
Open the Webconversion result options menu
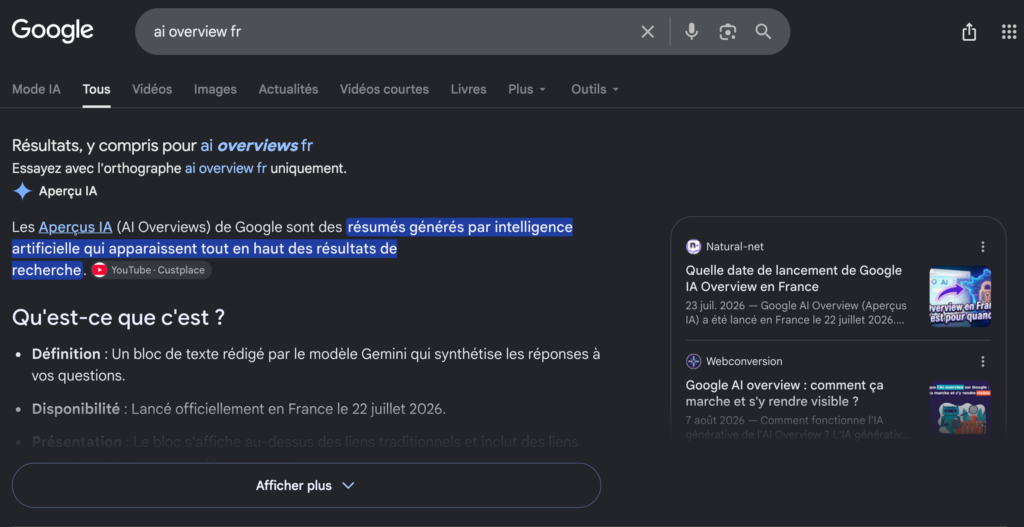click(x=982, y=361)
